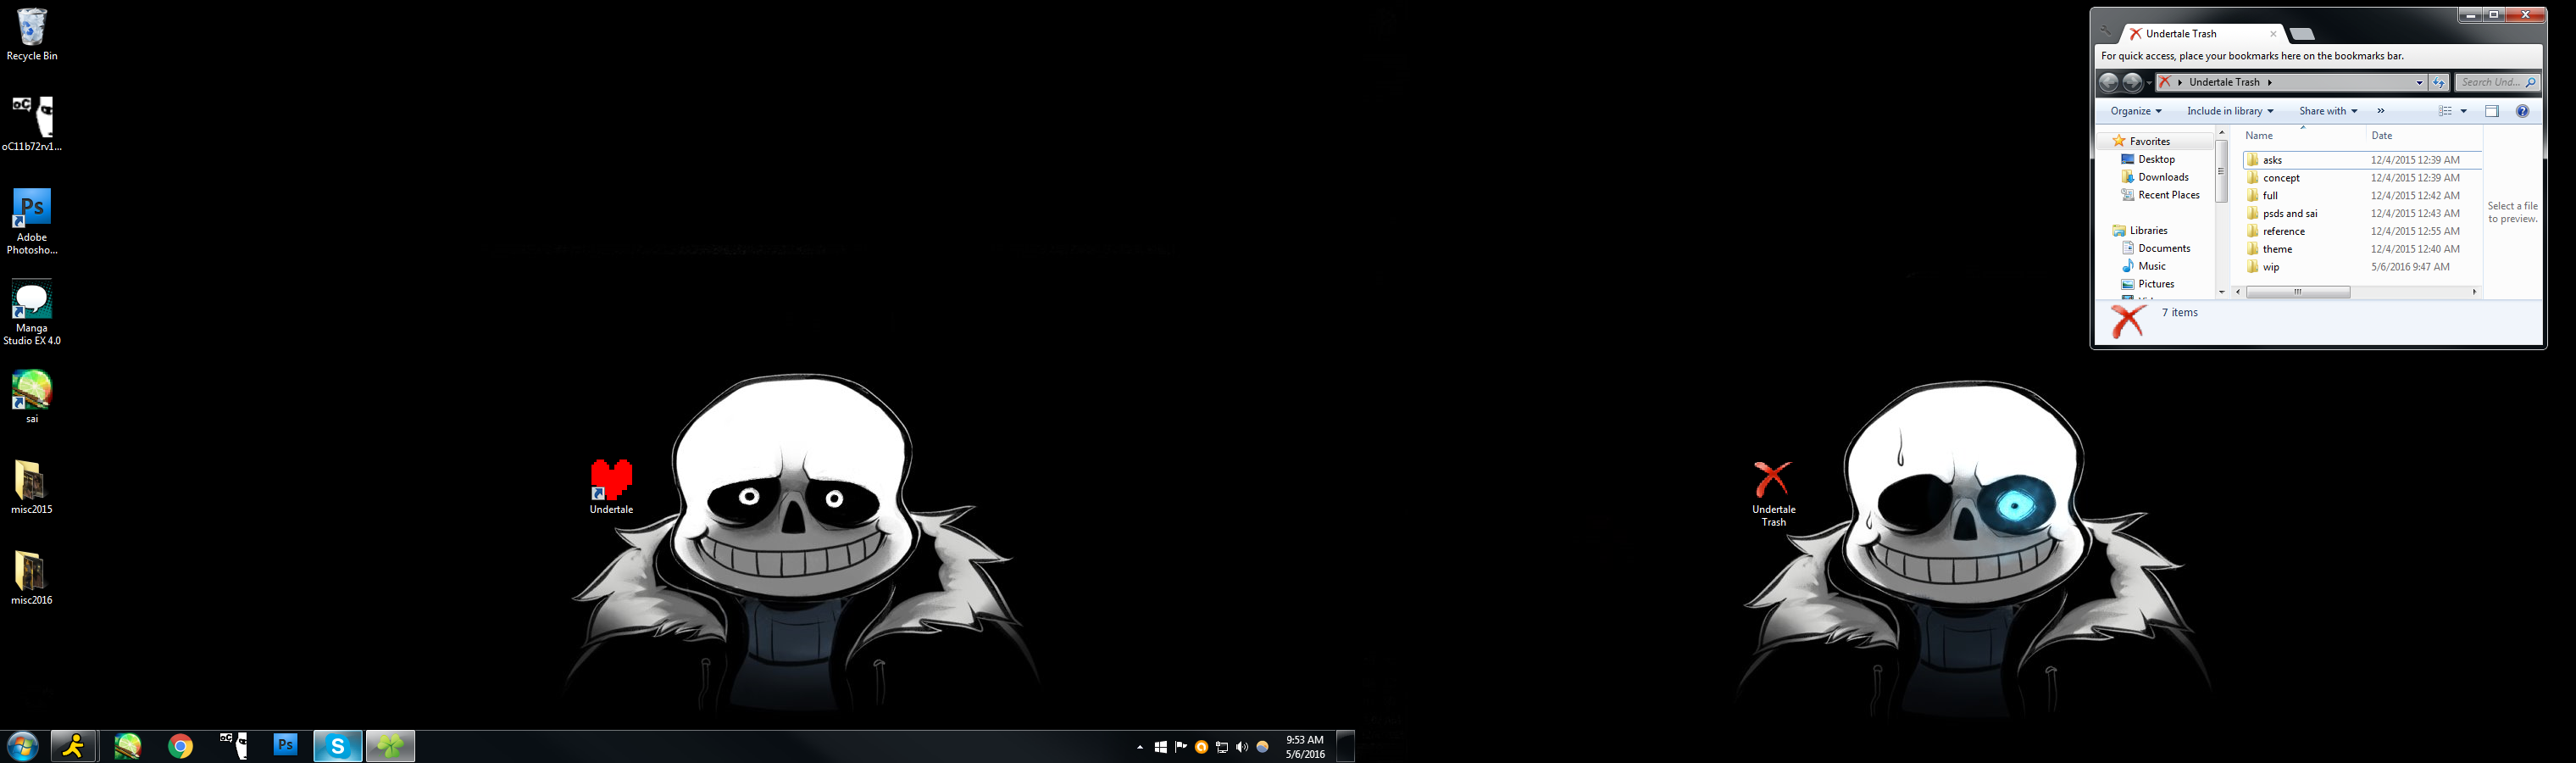Open the network status tray icon
The image size is (2576, 763).
click(x=1221, y=747)
